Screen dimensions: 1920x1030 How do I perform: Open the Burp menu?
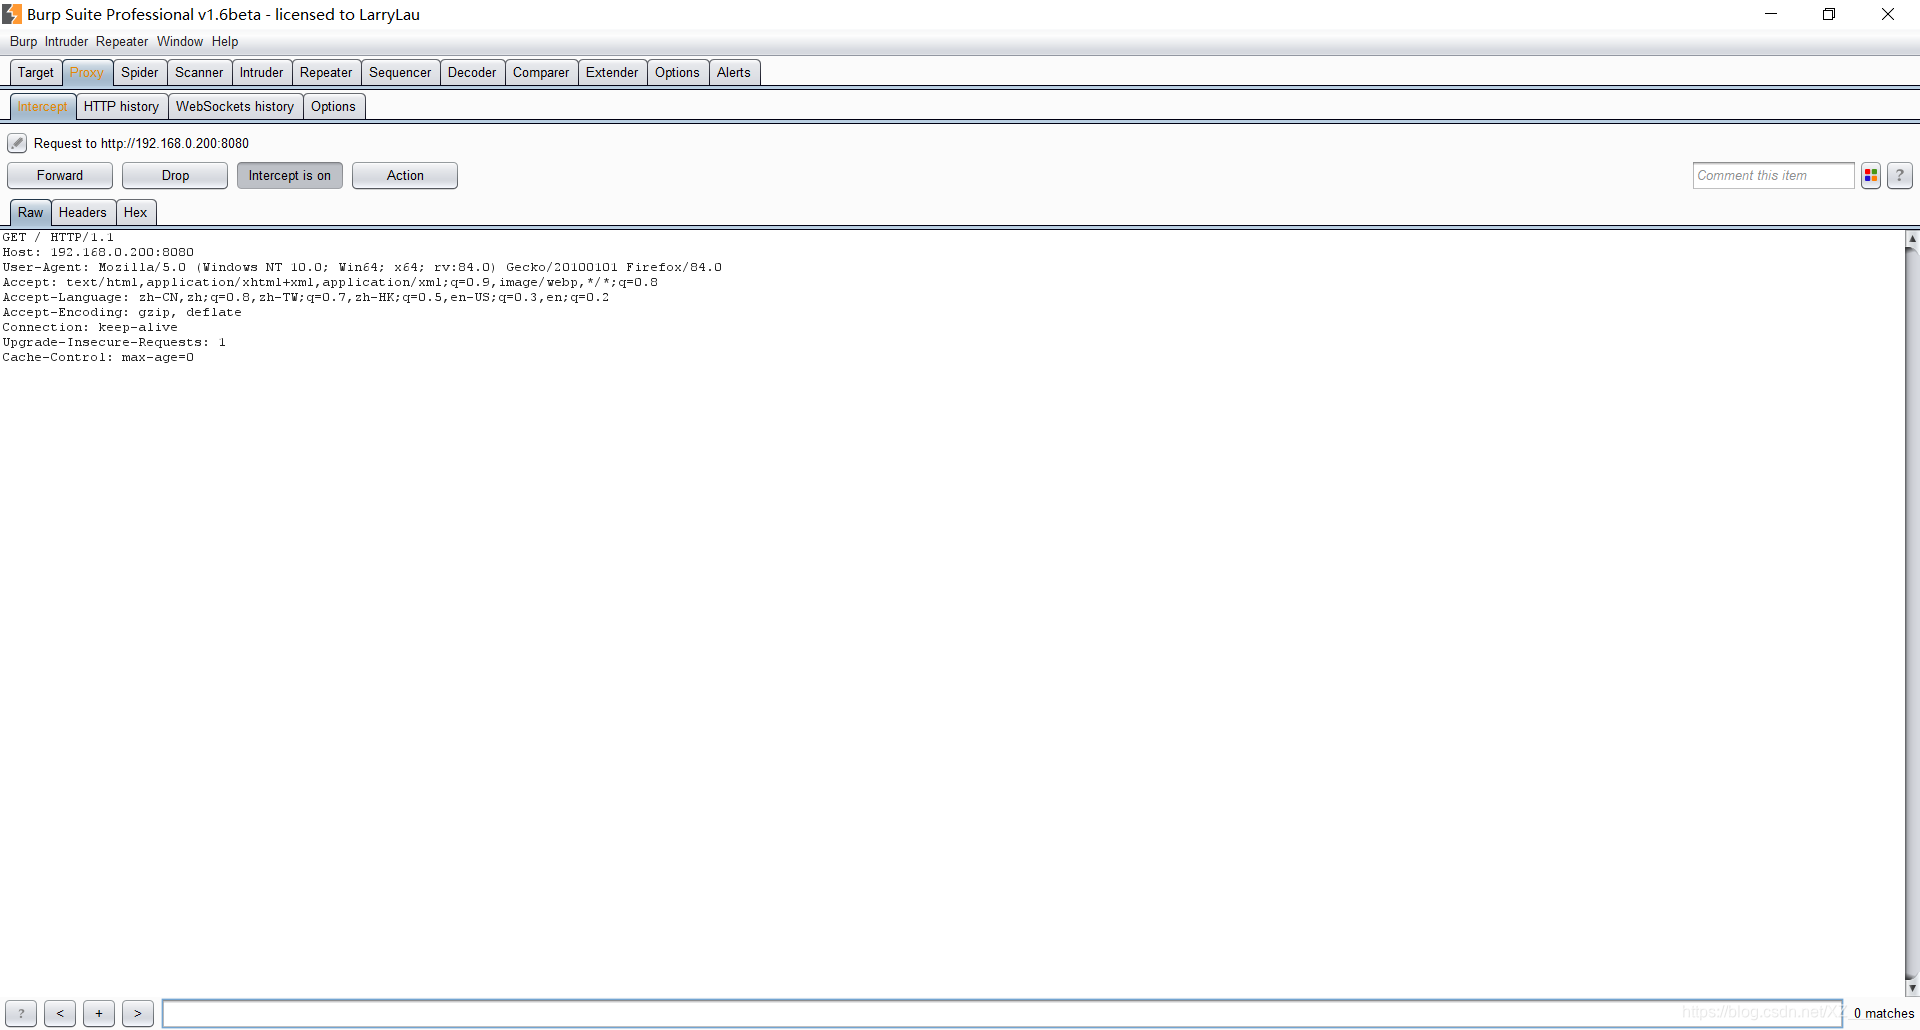pyautogui.click(x=23, y=42)
